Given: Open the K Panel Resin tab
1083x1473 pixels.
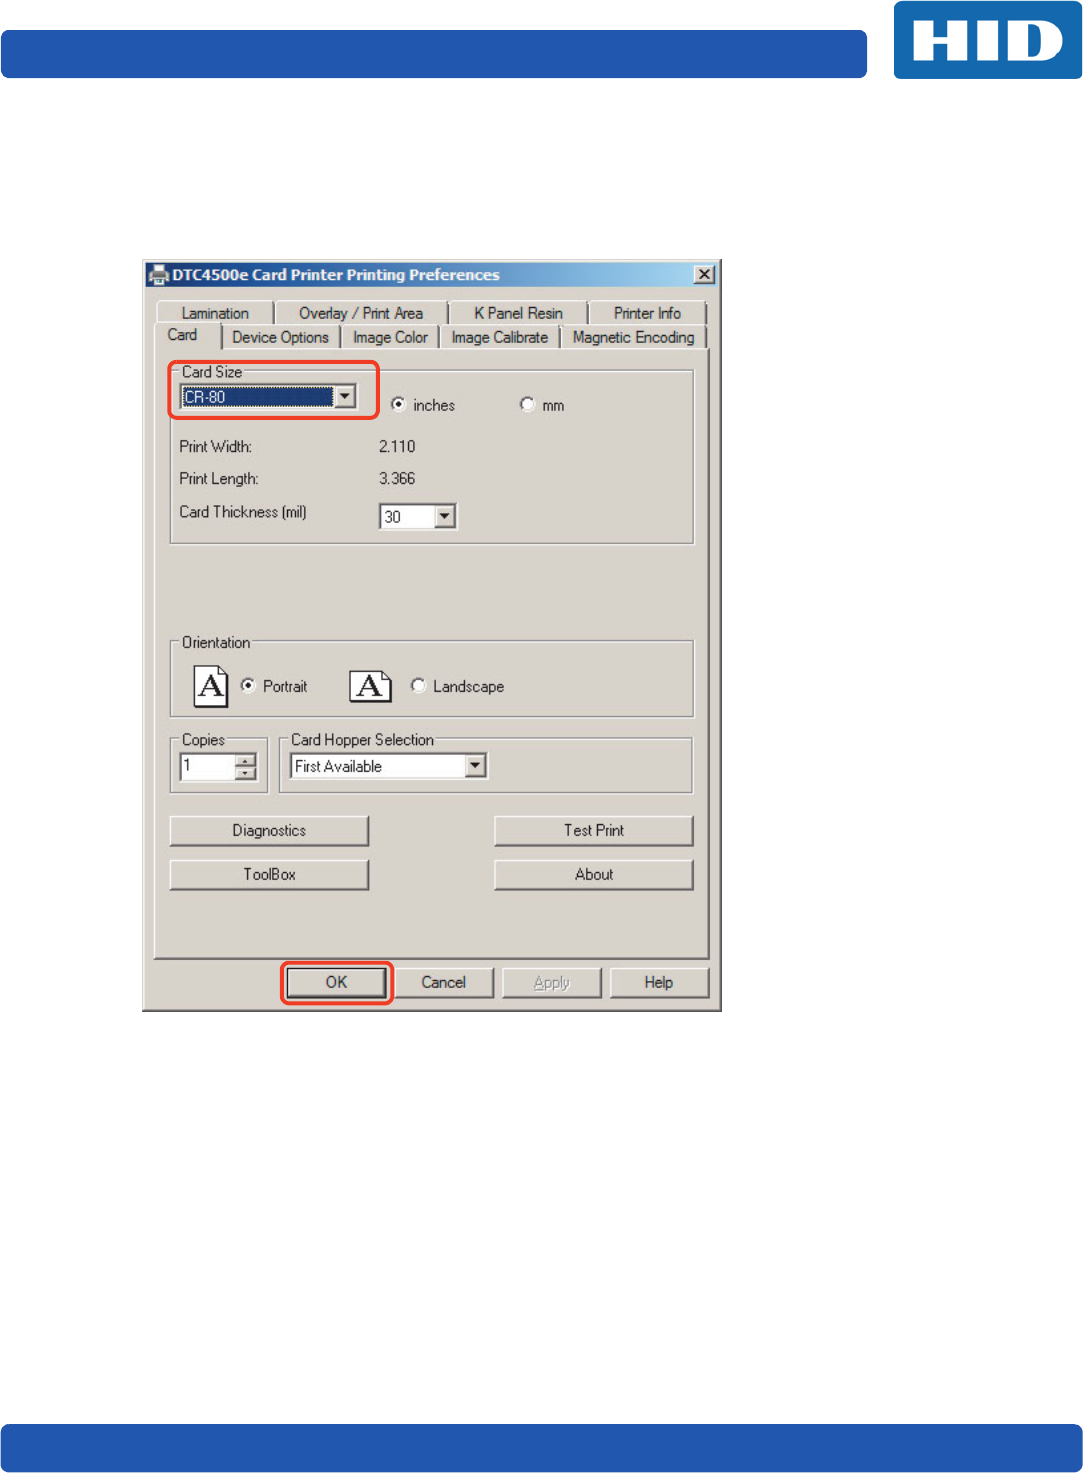Looking at the screenshot, I should pyautogui.click(x=518, y=313).
